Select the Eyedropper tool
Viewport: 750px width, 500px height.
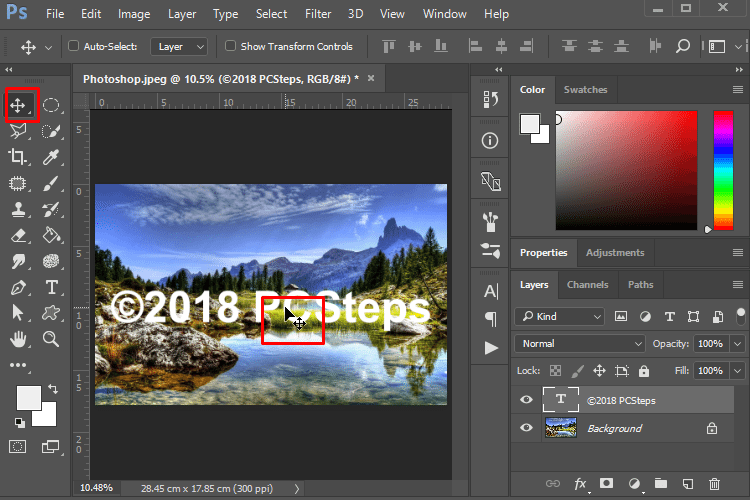(51, 156)
